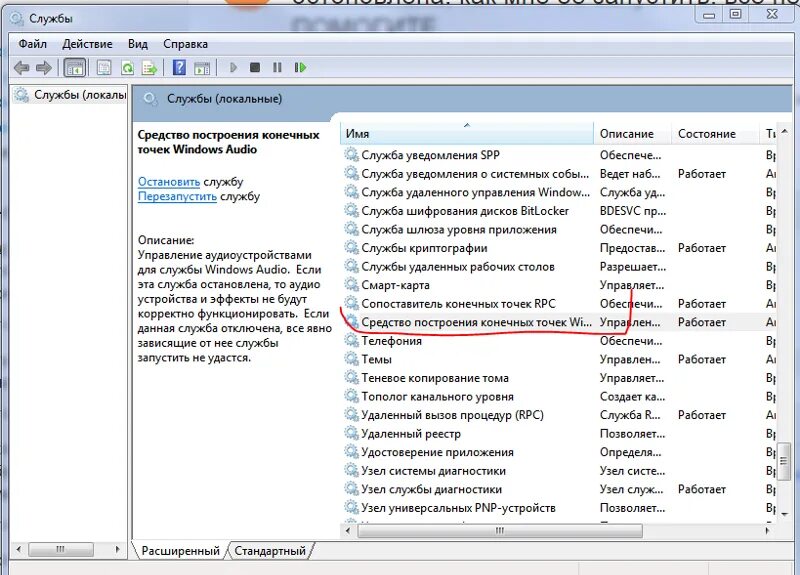Click tree pane scrollbar right arrow
800x575 pixels.
[117, 549]
